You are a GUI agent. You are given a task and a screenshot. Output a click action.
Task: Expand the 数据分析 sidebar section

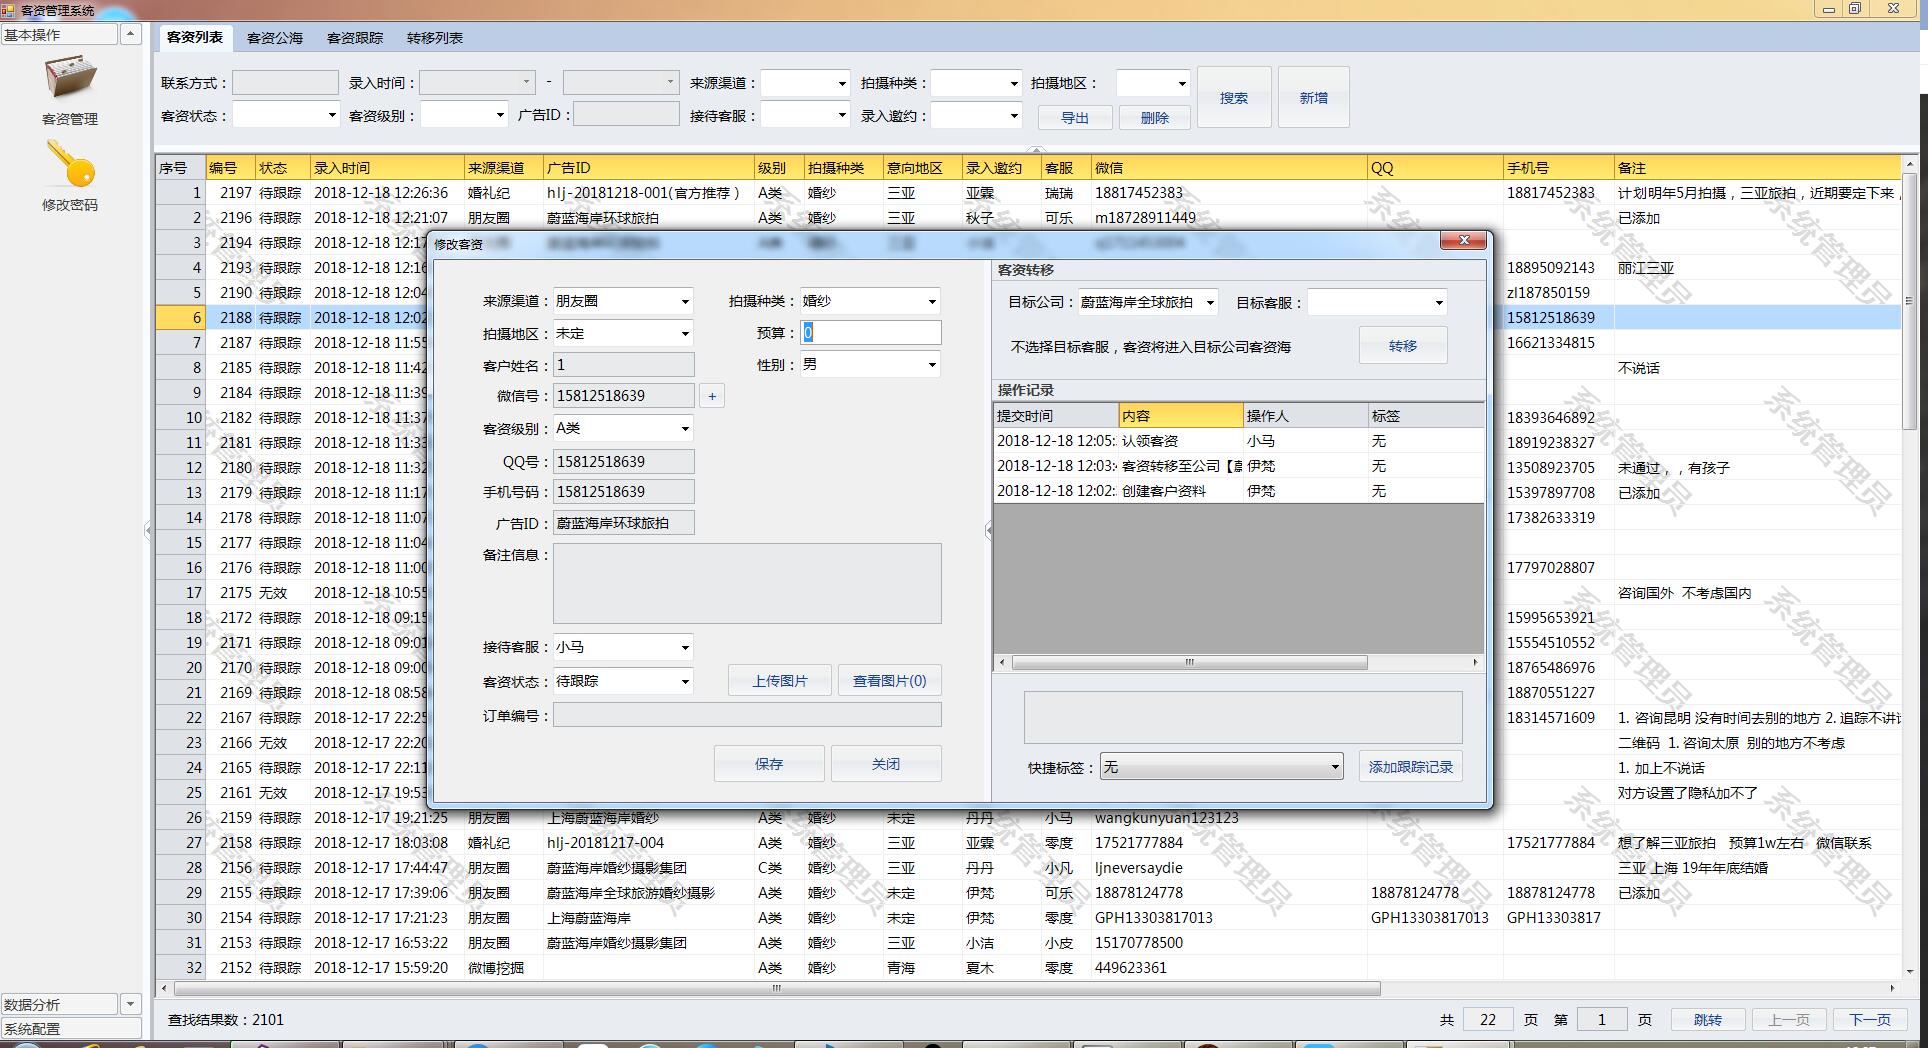pyautogui.click(x=130, y=1003)
